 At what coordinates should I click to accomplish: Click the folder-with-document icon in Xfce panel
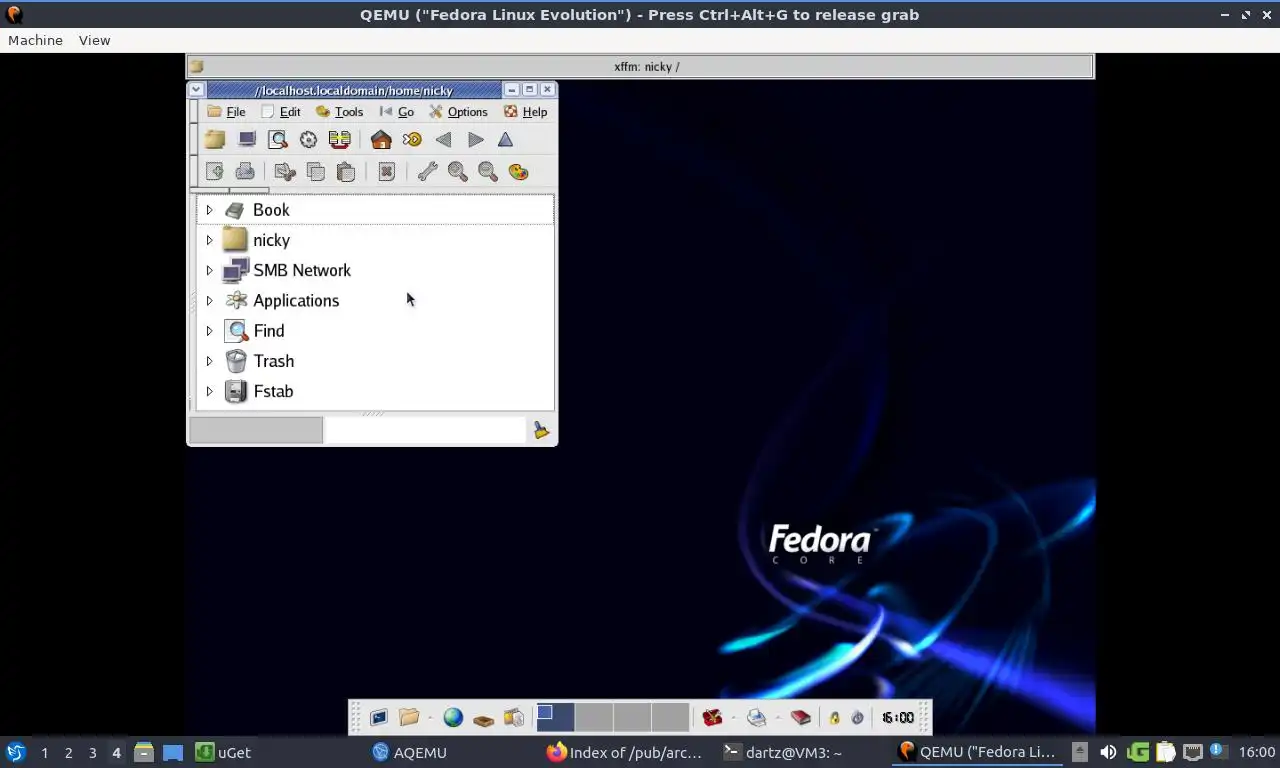click(514, 718)
